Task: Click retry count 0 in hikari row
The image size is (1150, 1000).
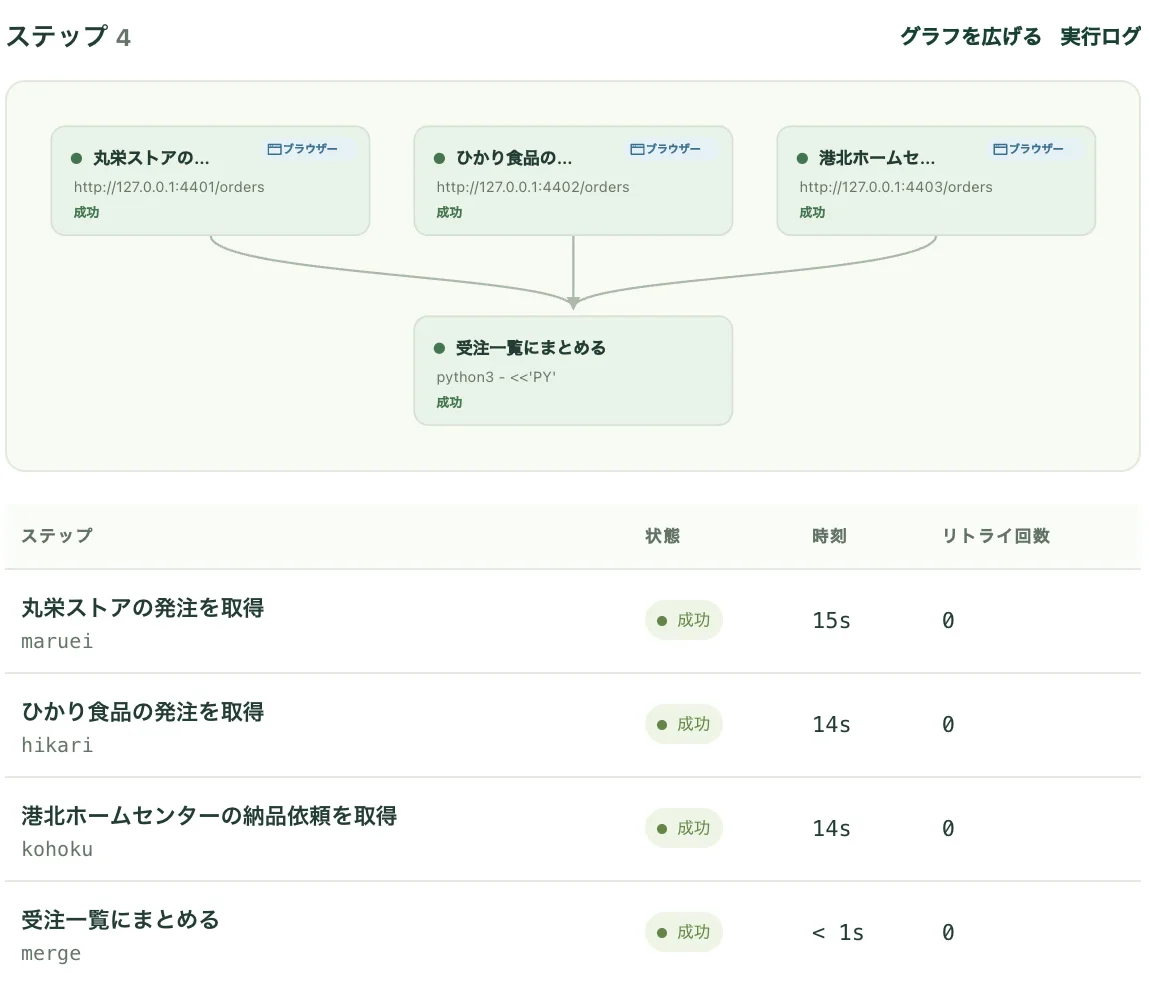Action: click(948, 725)
